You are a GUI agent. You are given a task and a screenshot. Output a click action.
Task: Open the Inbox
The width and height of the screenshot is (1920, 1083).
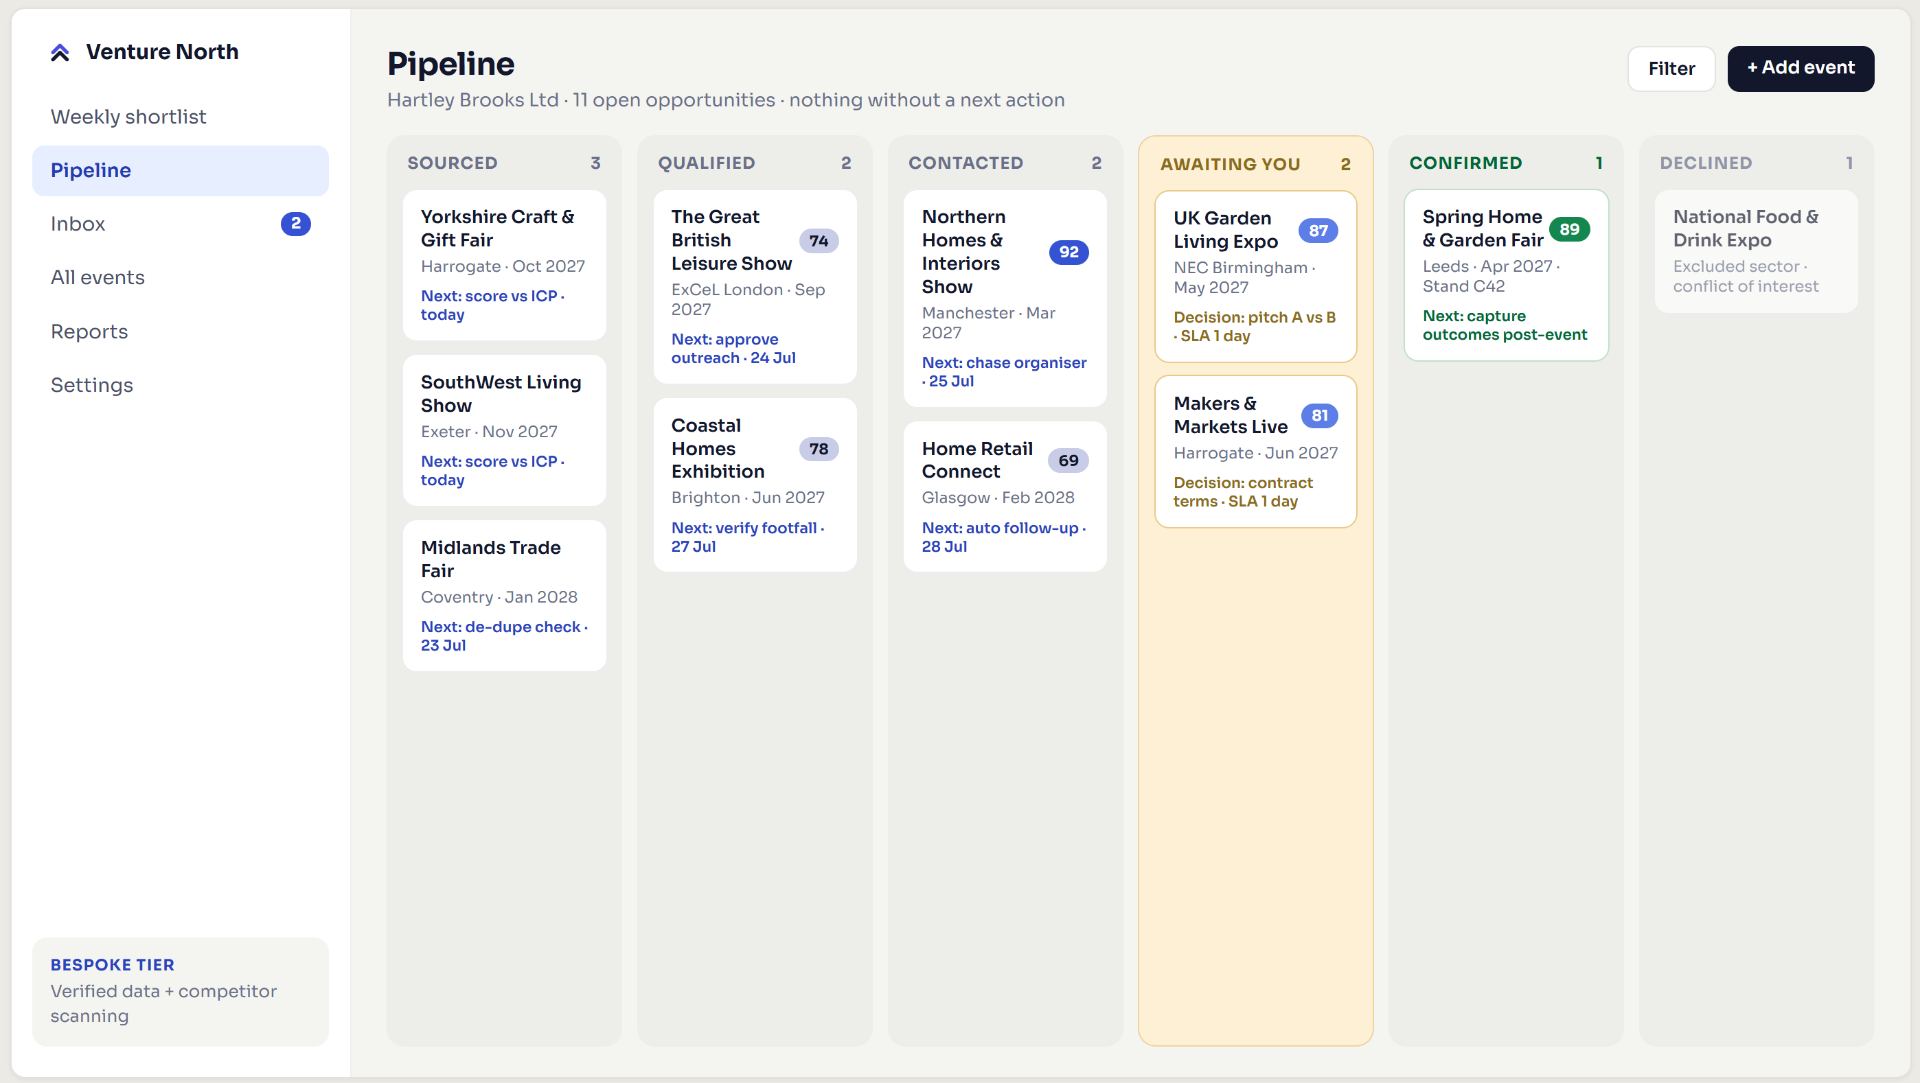(x=180, y=224)
